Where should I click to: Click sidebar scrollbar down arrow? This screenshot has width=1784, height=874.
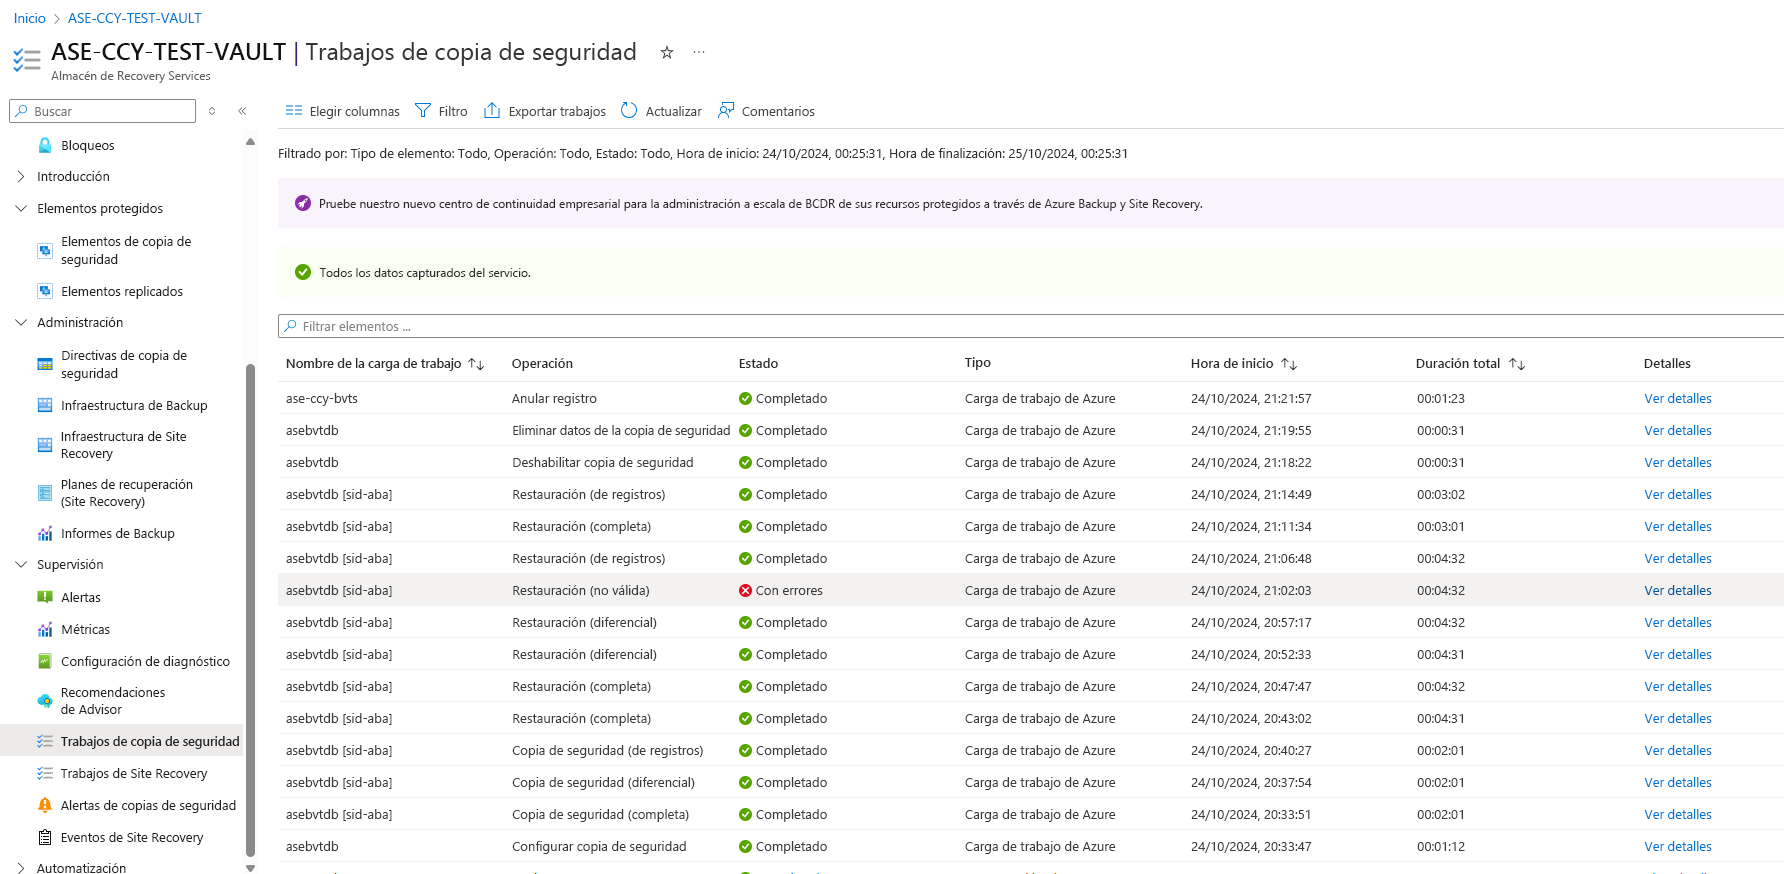click(x=250, y=868)
